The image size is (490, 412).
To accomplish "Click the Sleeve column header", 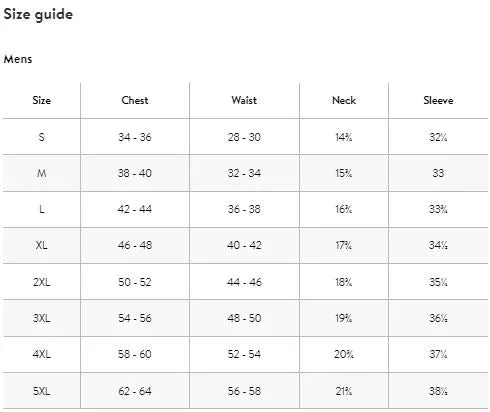I will point(438,100).
